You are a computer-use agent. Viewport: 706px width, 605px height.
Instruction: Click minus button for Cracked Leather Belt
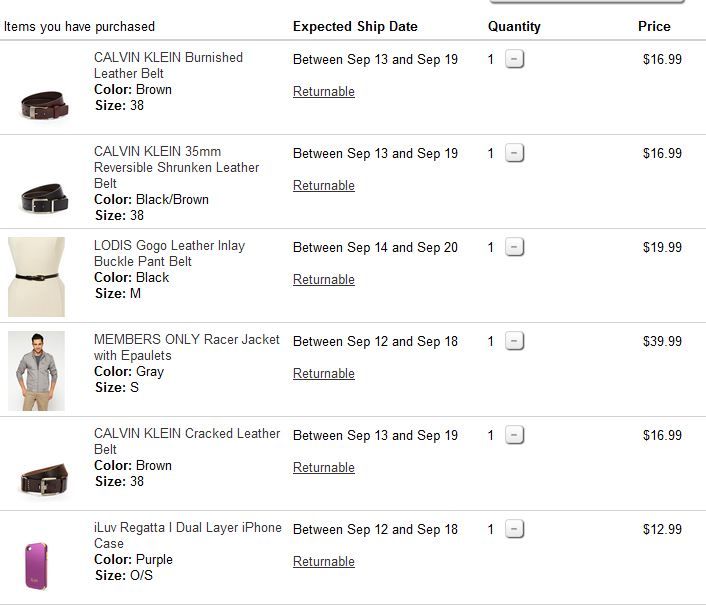click(514, 436)
